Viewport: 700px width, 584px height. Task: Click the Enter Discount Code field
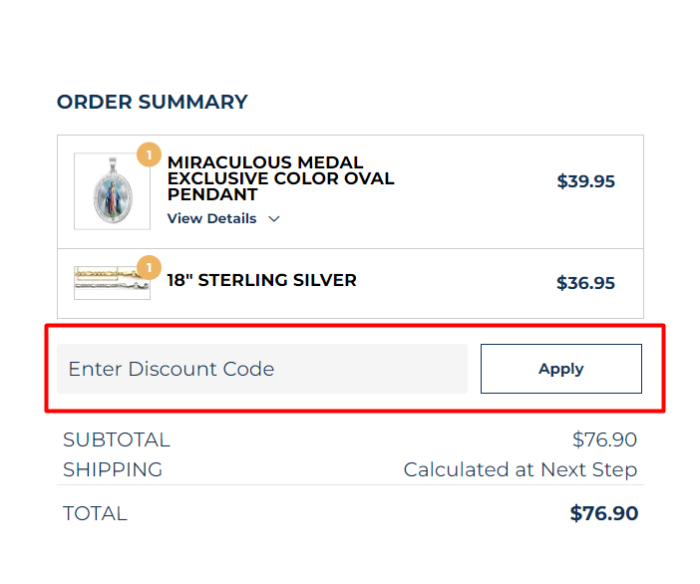click(262, 369)
